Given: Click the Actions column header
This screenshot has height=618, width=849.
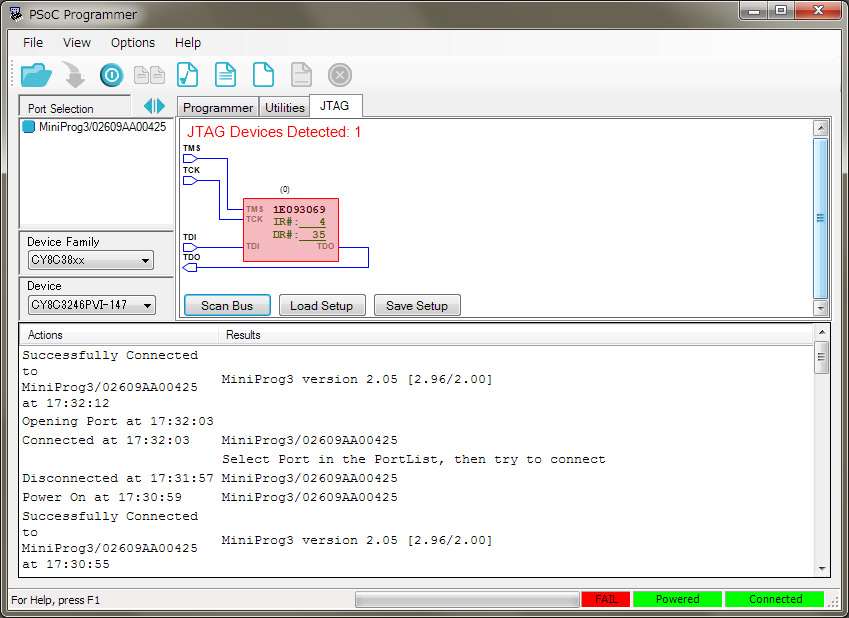Looking at the screenshot, I should click(x=119, y=335).
